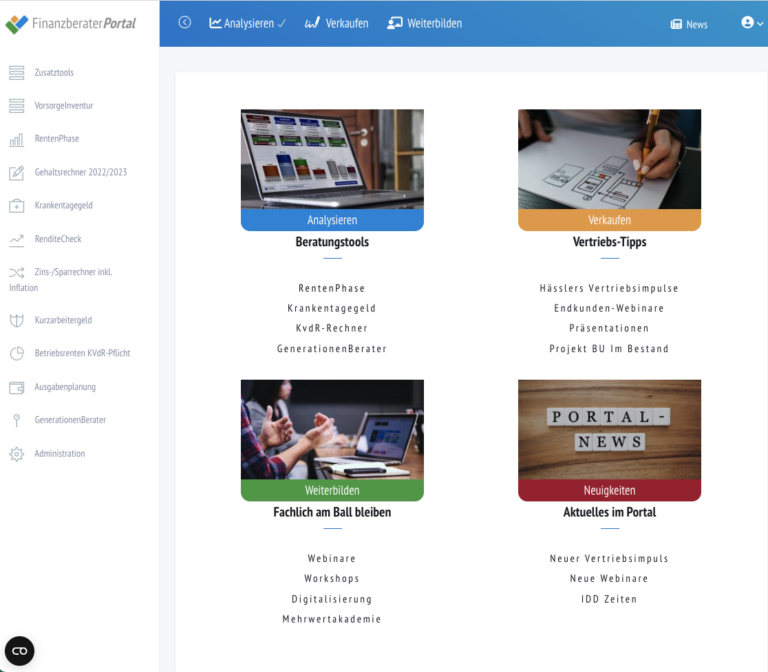Open Hässlers Vertriebsimpulse link
This screenshot has height=672, width=768.
click(609, 288)
